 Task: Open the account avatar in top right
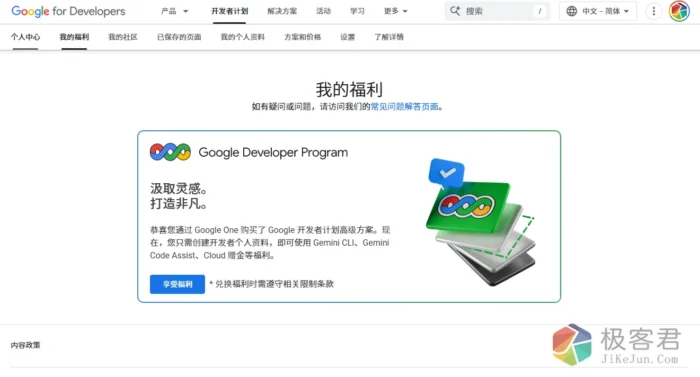tap(679, 11)
